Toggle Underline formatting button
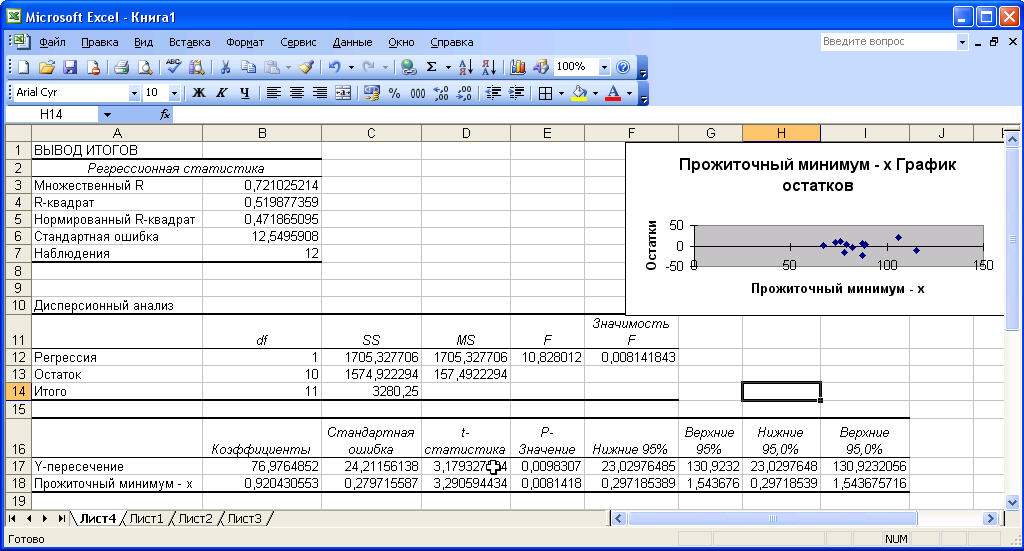The image size is (1024, 551). pyautogui.click(x=245, y=93)
